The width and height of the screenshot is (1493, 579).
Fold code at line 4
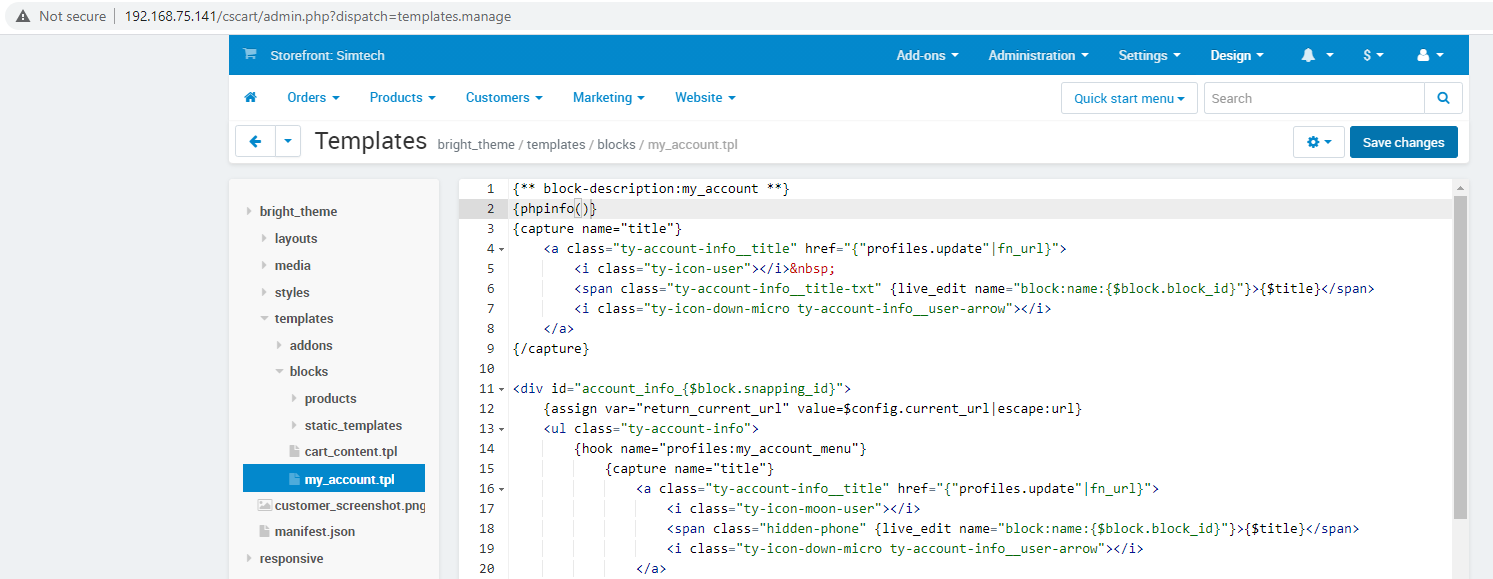501,249
